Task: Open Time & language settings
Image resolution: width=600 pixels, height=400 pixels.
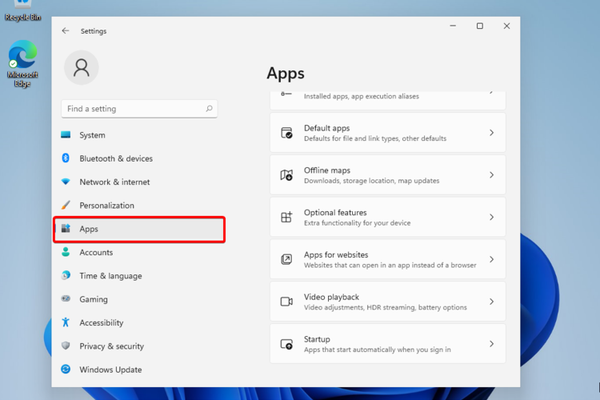Action: coord(110,276)
